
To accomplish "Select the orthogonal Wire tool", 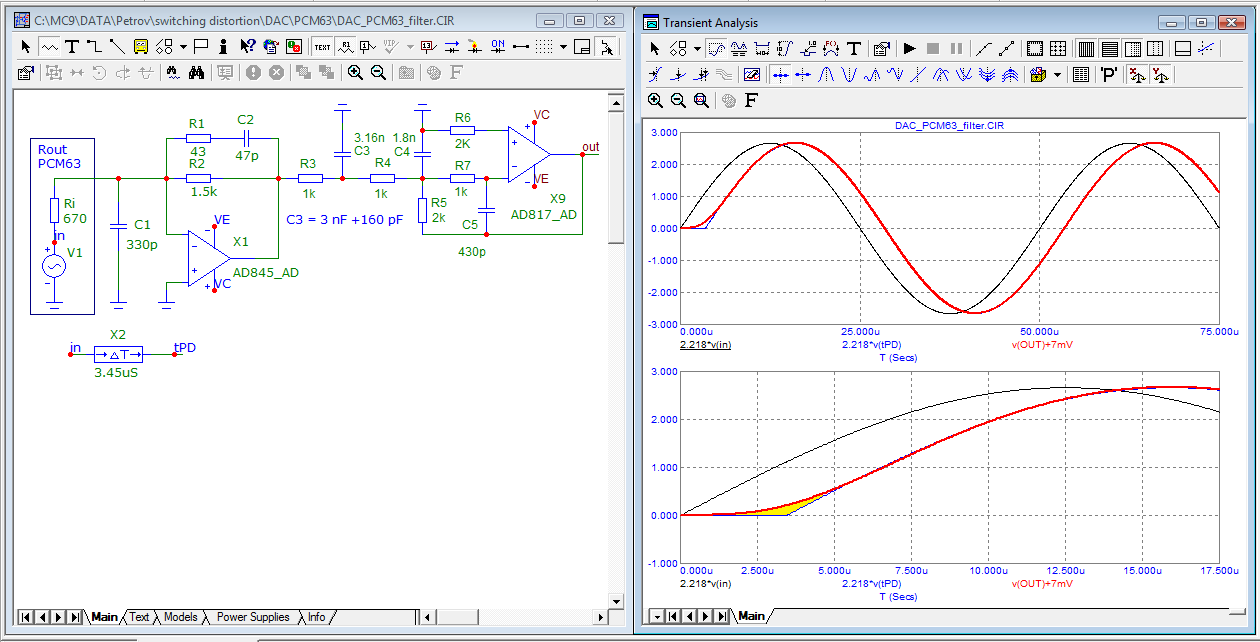I will click(x=94, y=47).
